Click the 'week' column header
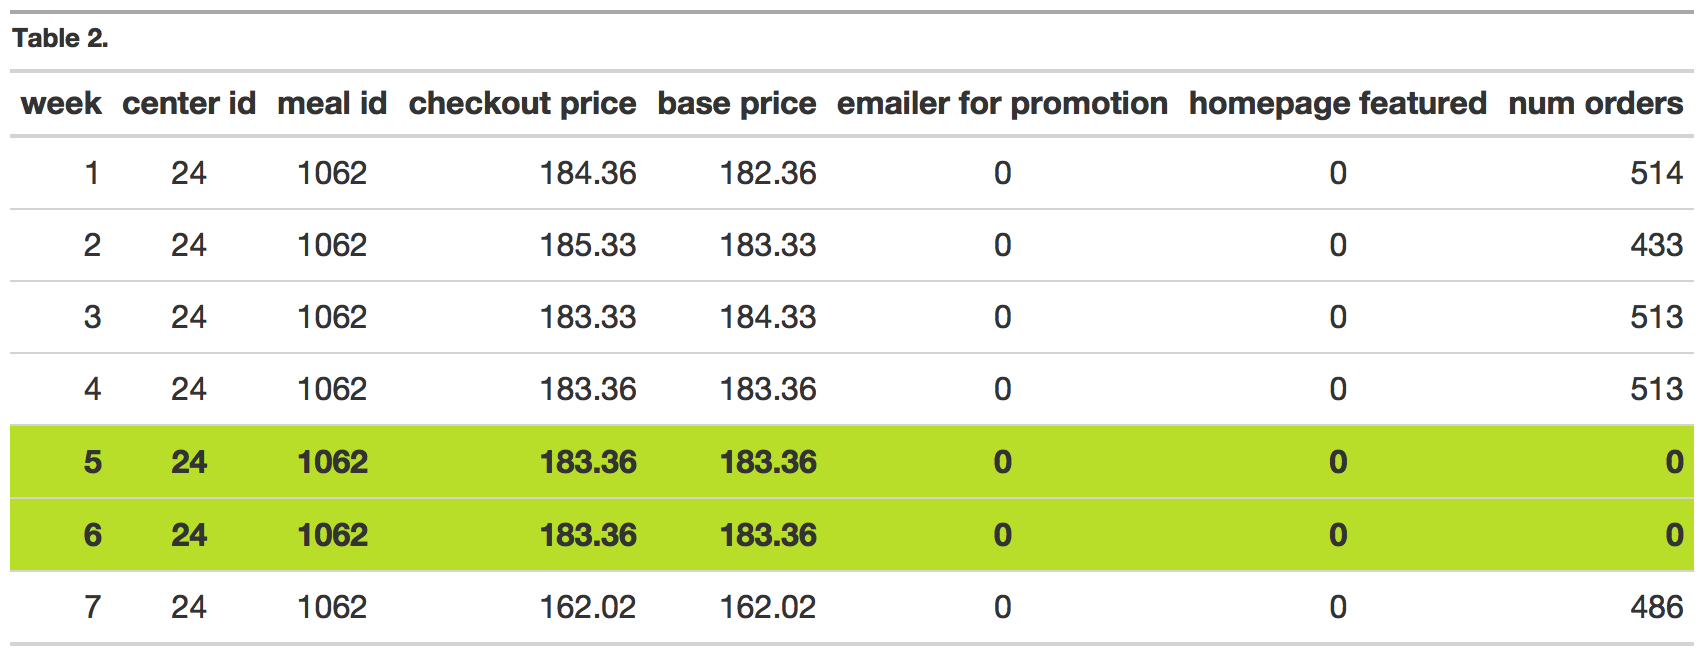The image size is (1704, 656). (x=61, y=103)
